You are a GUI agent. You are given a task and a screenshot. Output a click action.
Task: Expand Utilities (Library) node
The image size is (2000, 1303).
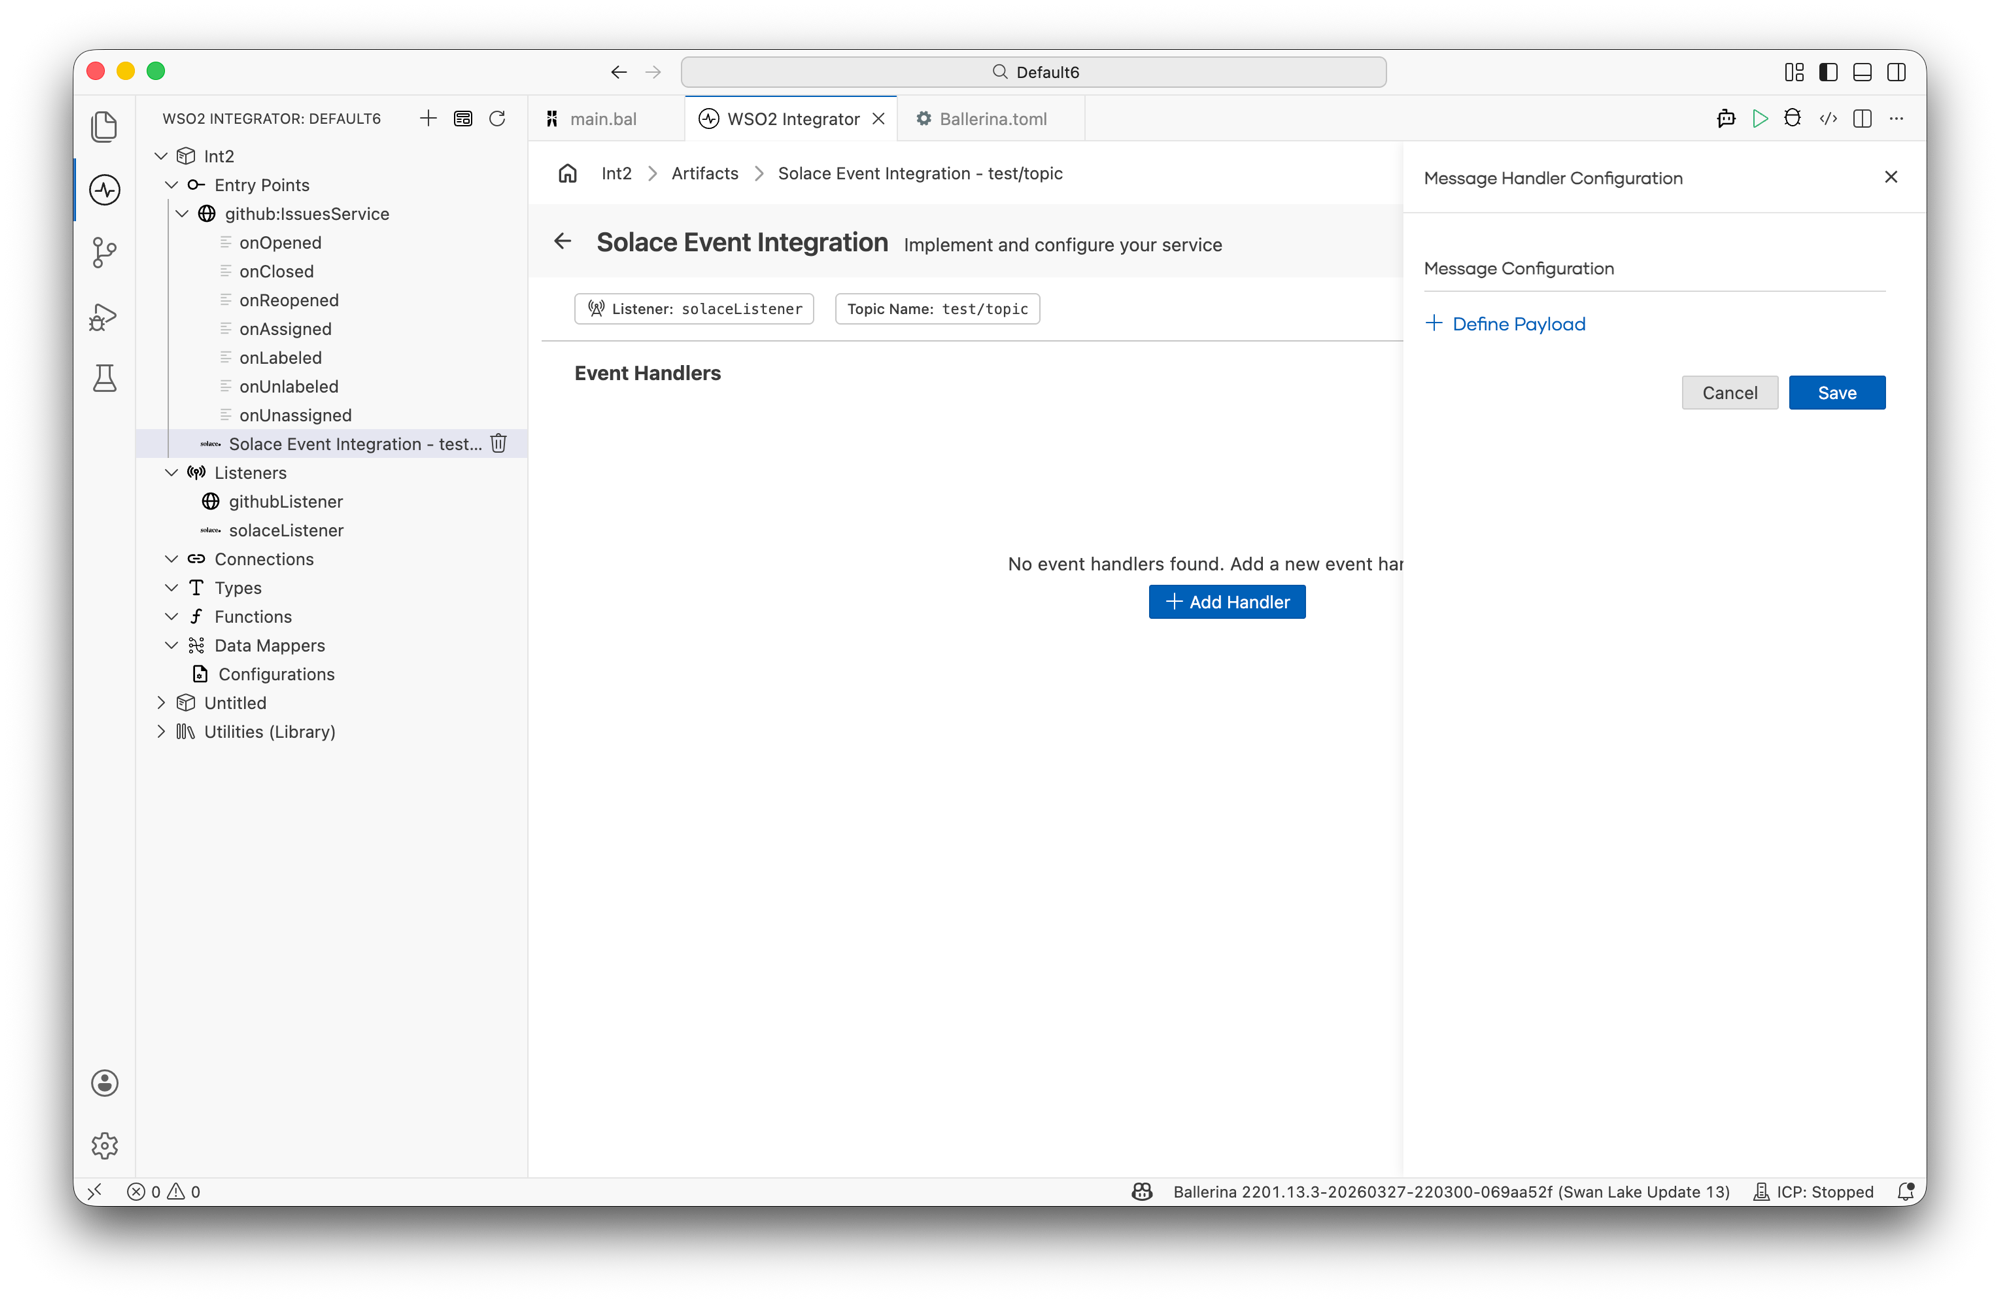(161, 732)
